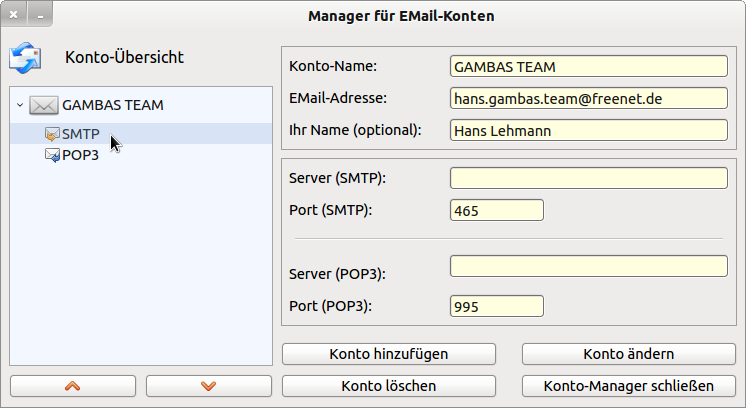The image size is (746, 408).
Task: Click the empty Server (POP3) field
Action: point(588,266)
